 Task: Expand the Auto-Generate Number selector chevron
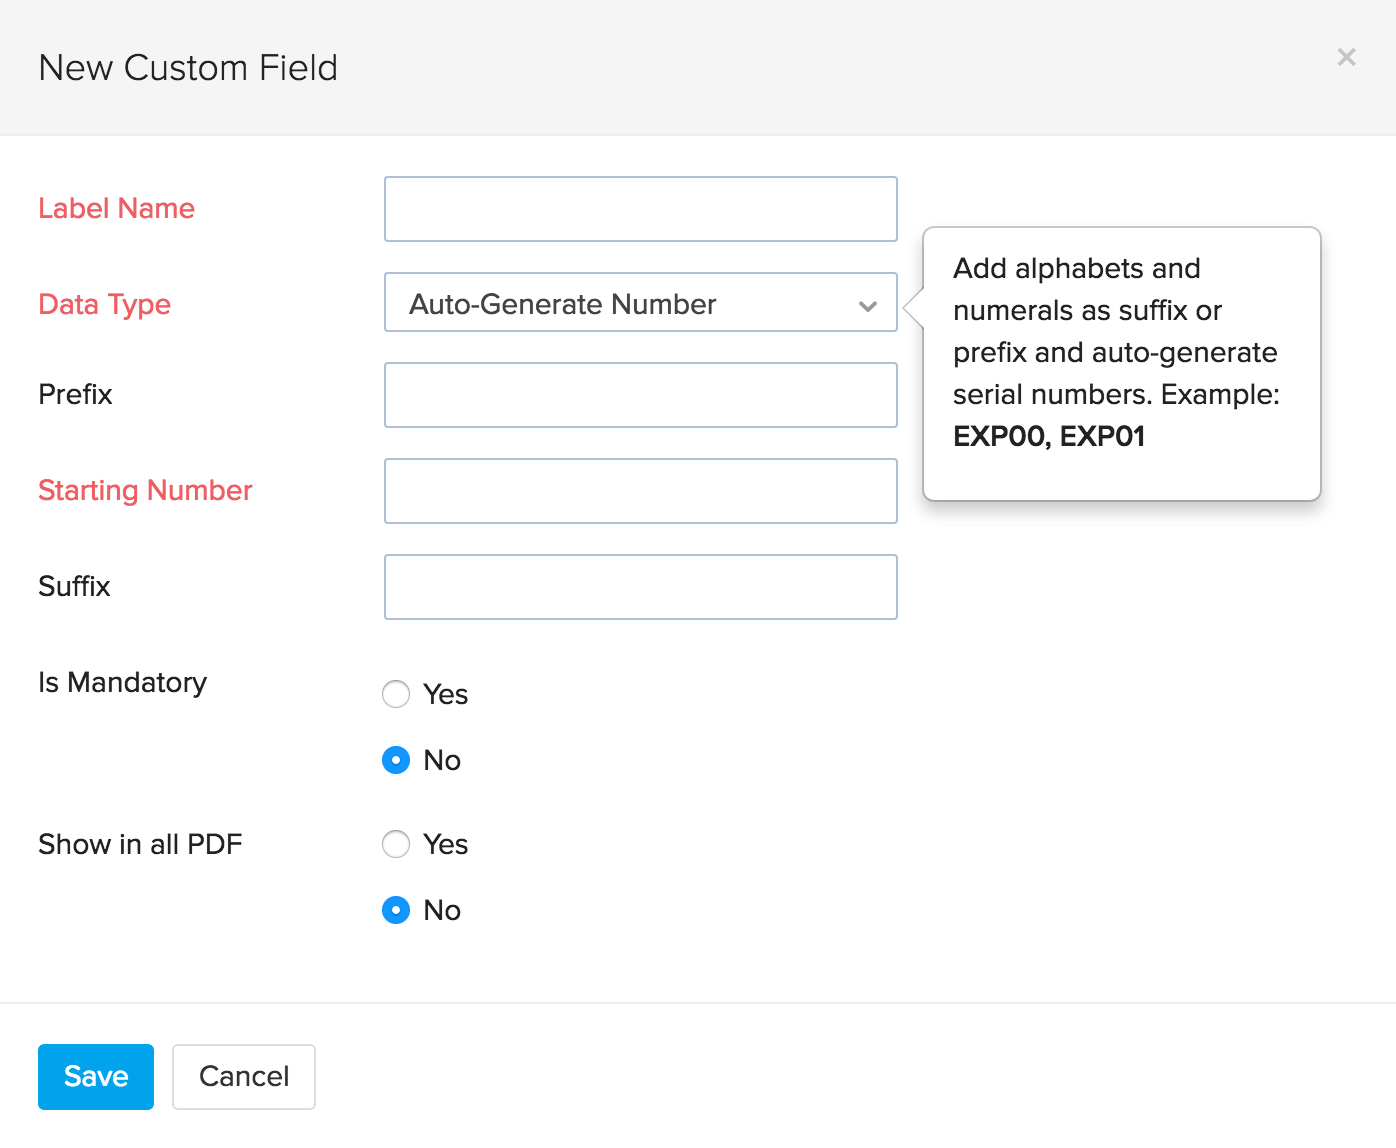[x=867, y=306]
